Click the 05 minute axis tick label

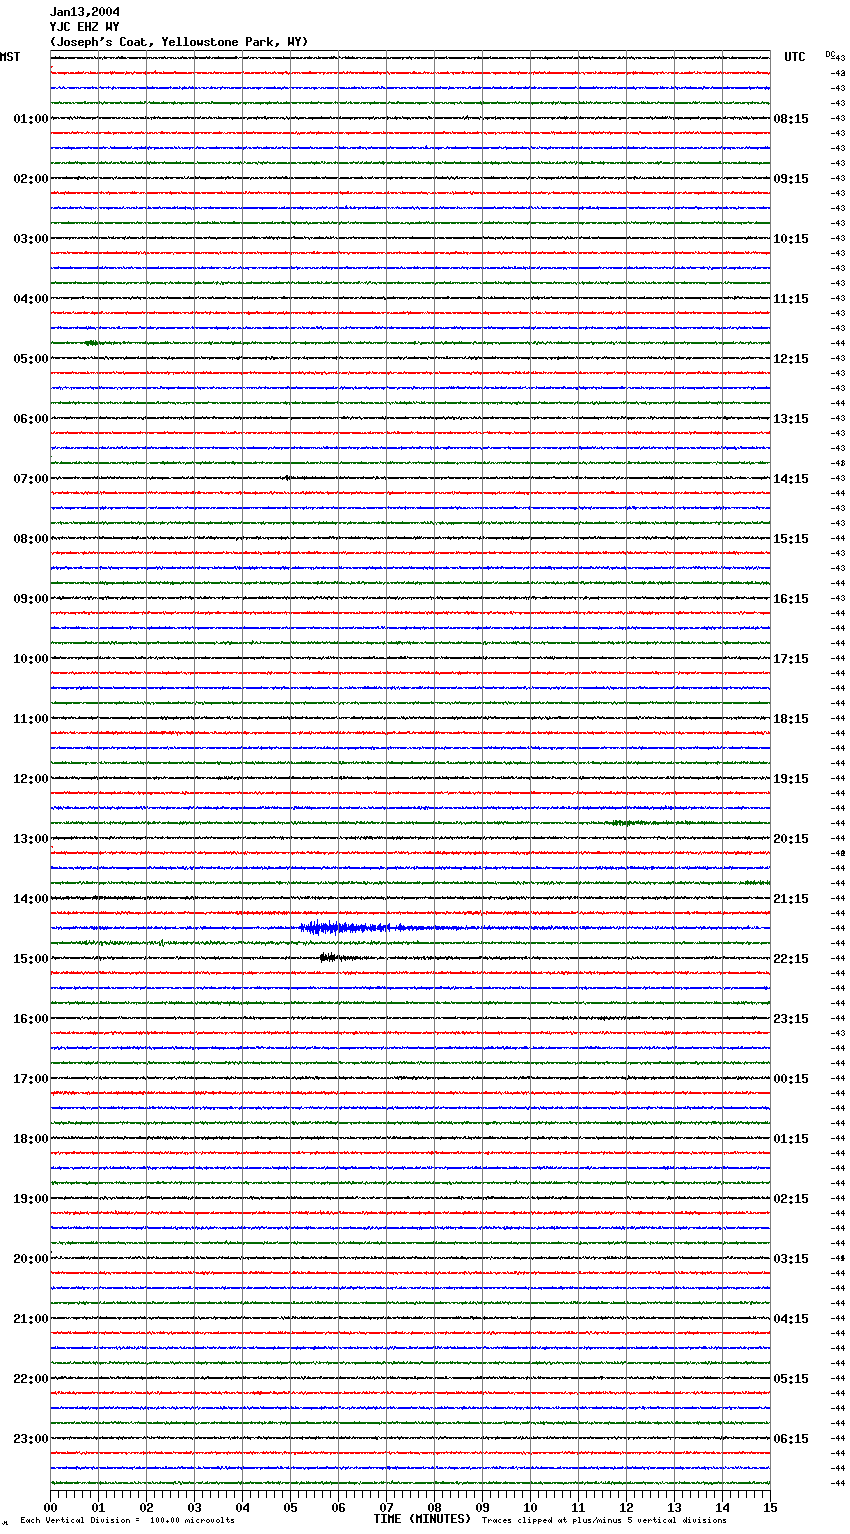coord(290,1507)
